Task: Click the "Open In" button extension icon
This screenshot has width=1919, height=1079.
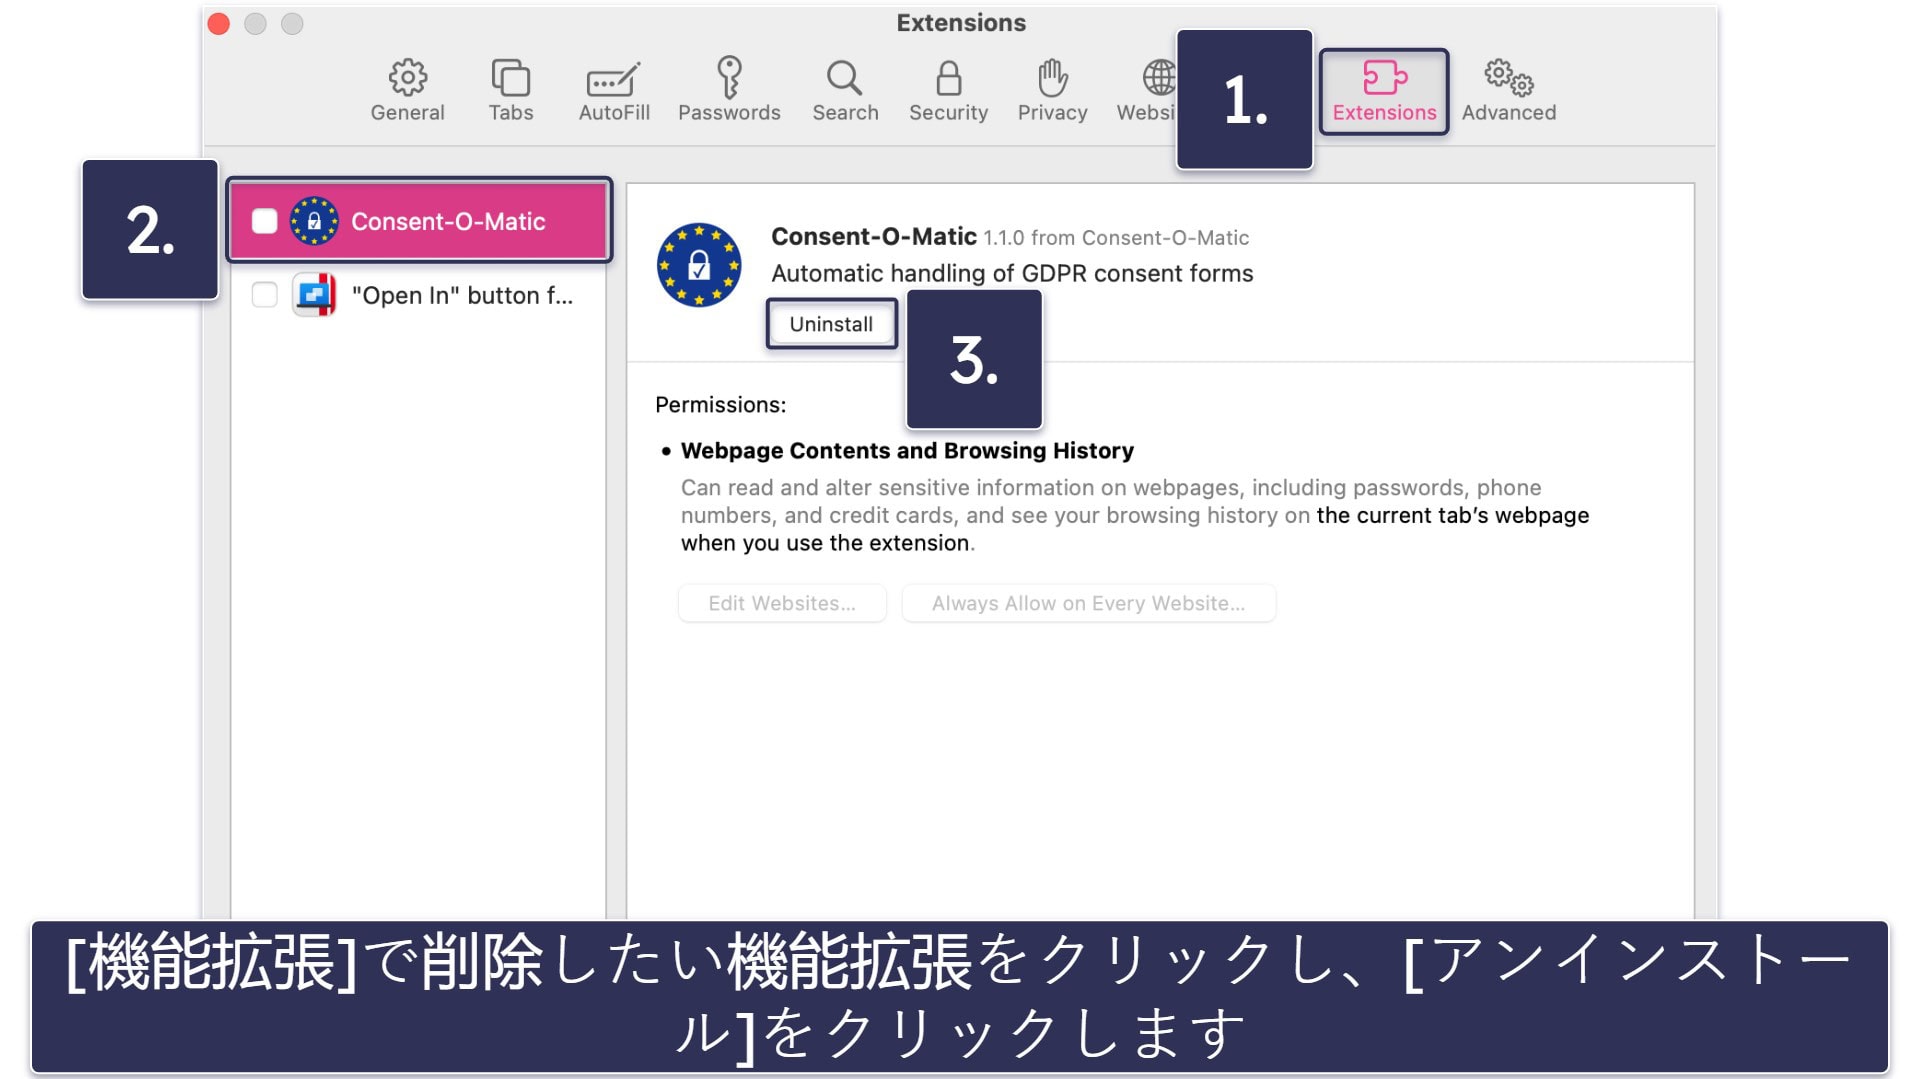Action: tap(314, 295)
